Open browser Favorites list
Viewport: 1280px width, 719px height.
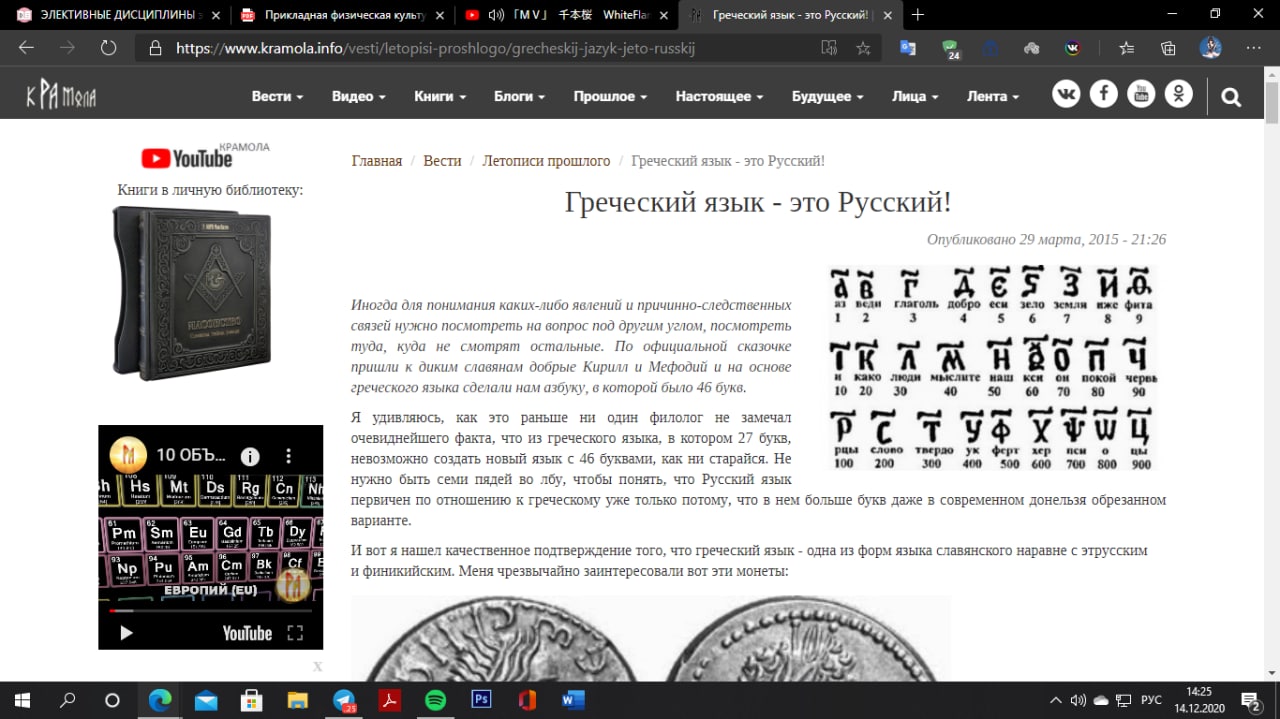point(1126,47)
